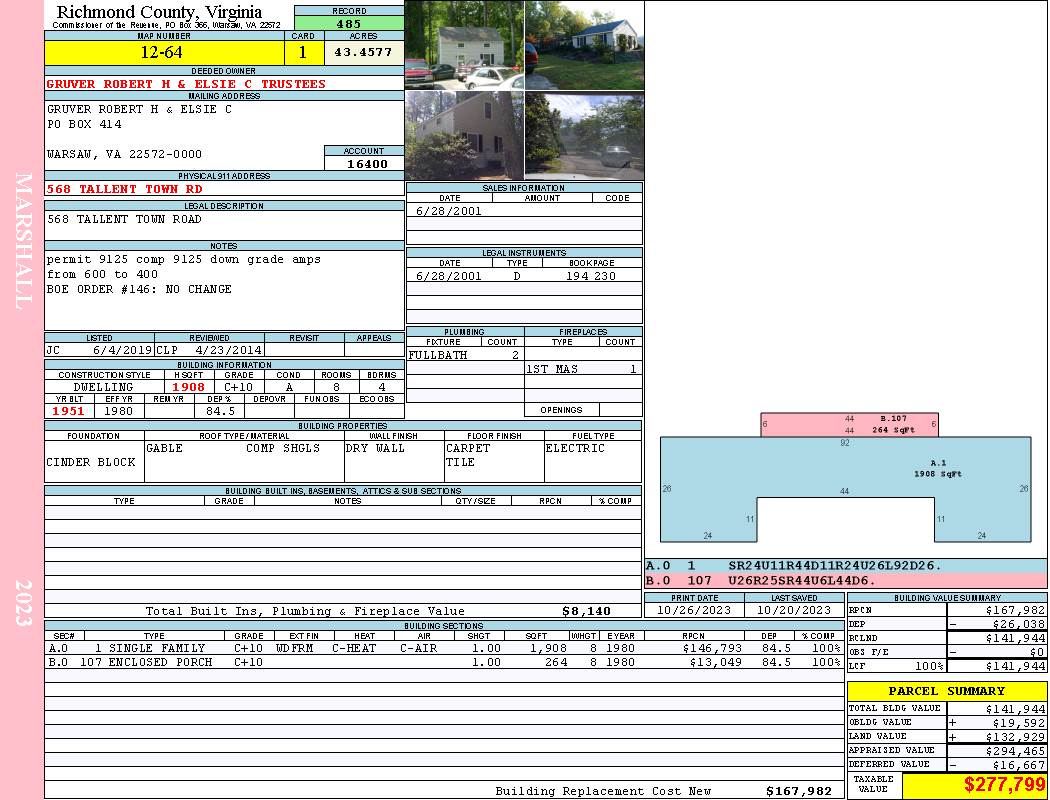Open bottom-left photo of house side view
This screenshot has width=1050, height=800.
coord(464,136)
